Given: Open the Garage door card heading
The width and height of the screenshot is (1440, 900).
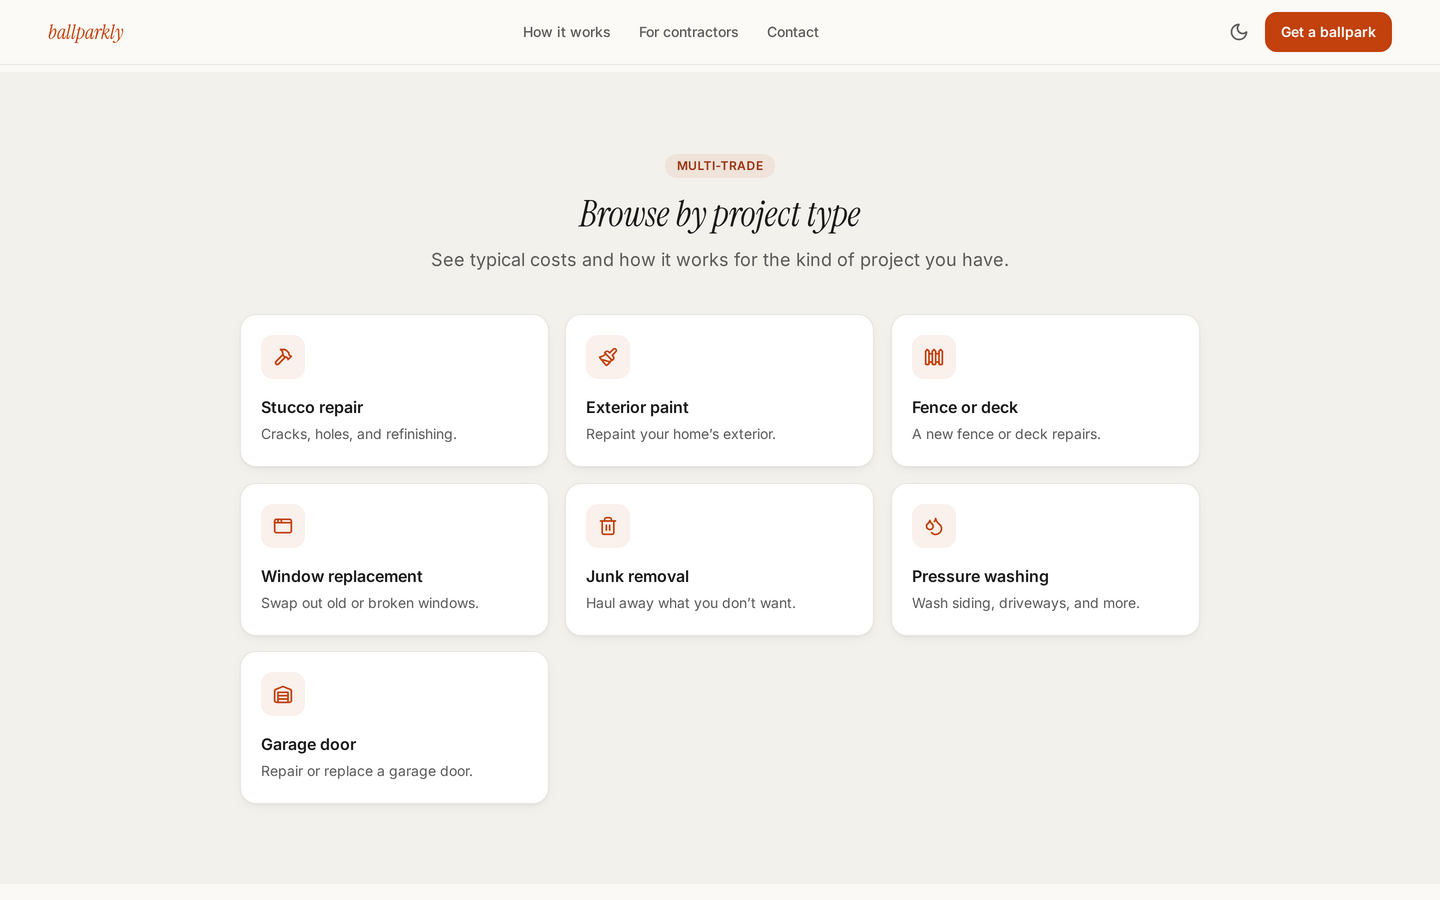Looking at the screenshot, I should (308, 744).
